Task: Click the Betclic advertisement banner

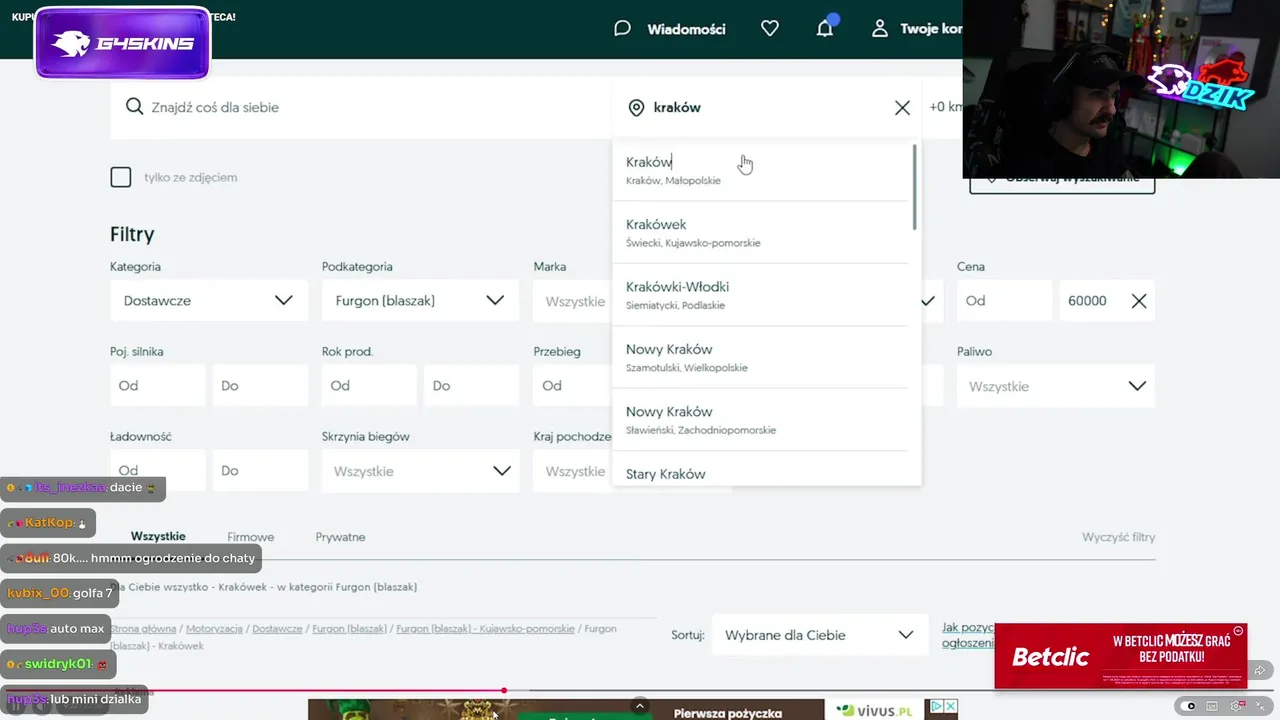Action: (x=1120, y=657)
